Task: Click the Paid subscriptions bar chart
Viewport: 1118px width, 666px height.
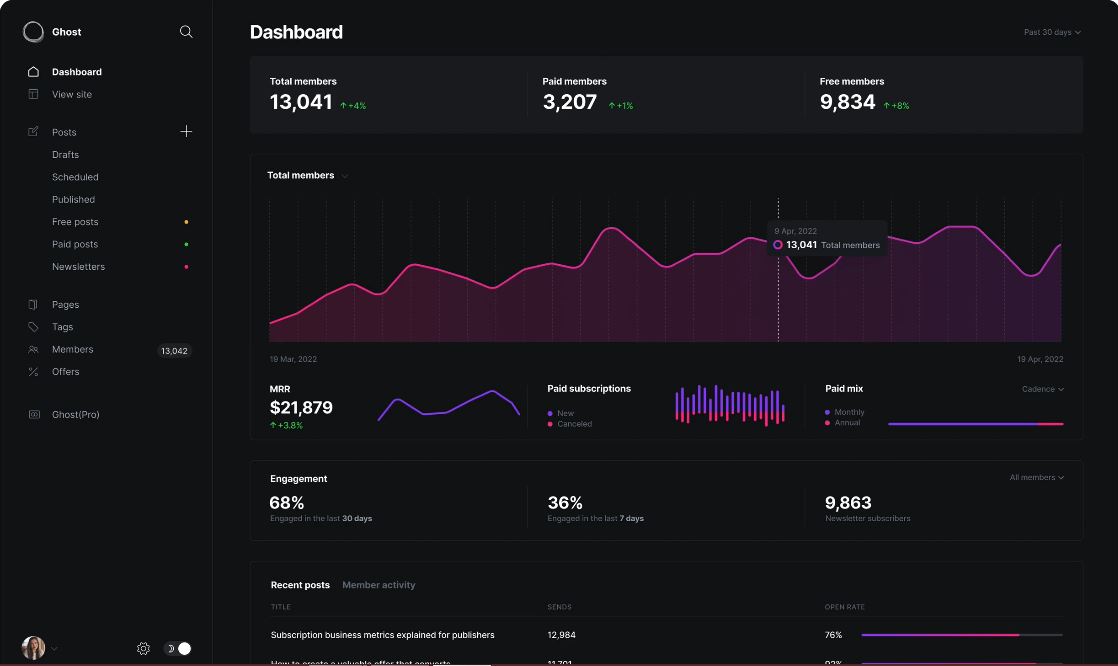Action: (x=730, y=405)
